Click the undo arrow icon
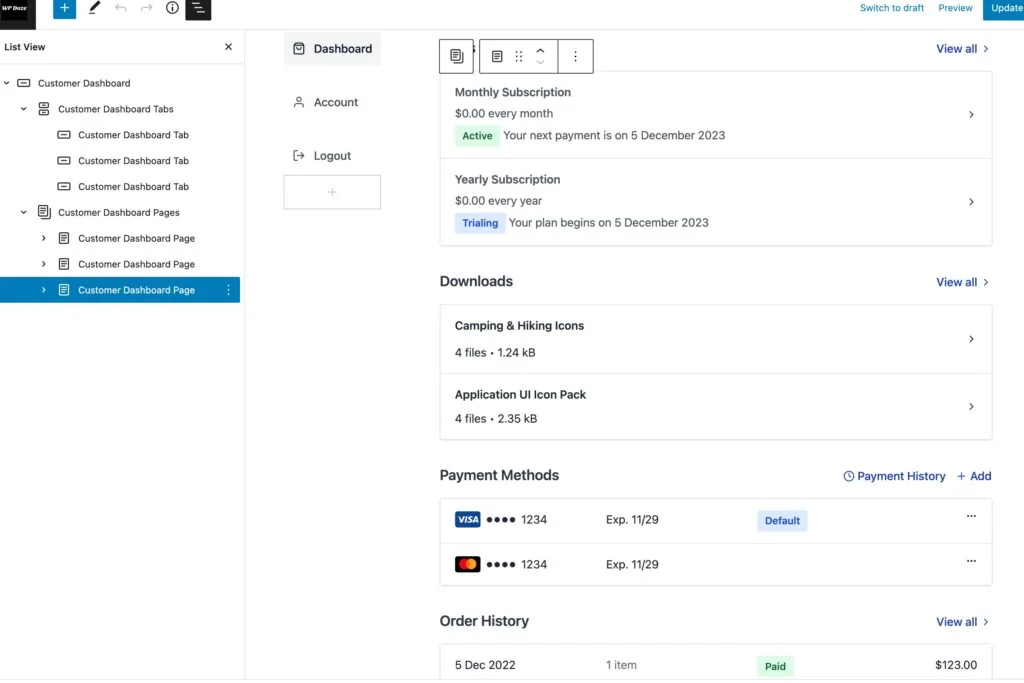 coord(120,9)
